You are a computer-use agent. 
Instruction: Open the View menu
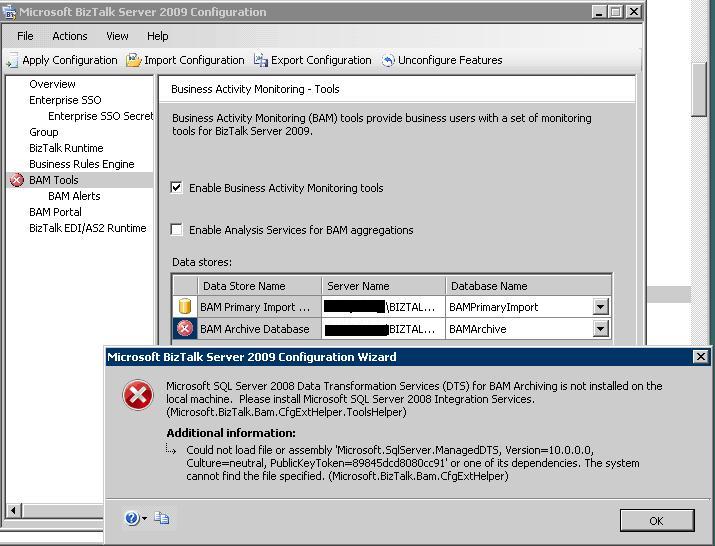117,36
